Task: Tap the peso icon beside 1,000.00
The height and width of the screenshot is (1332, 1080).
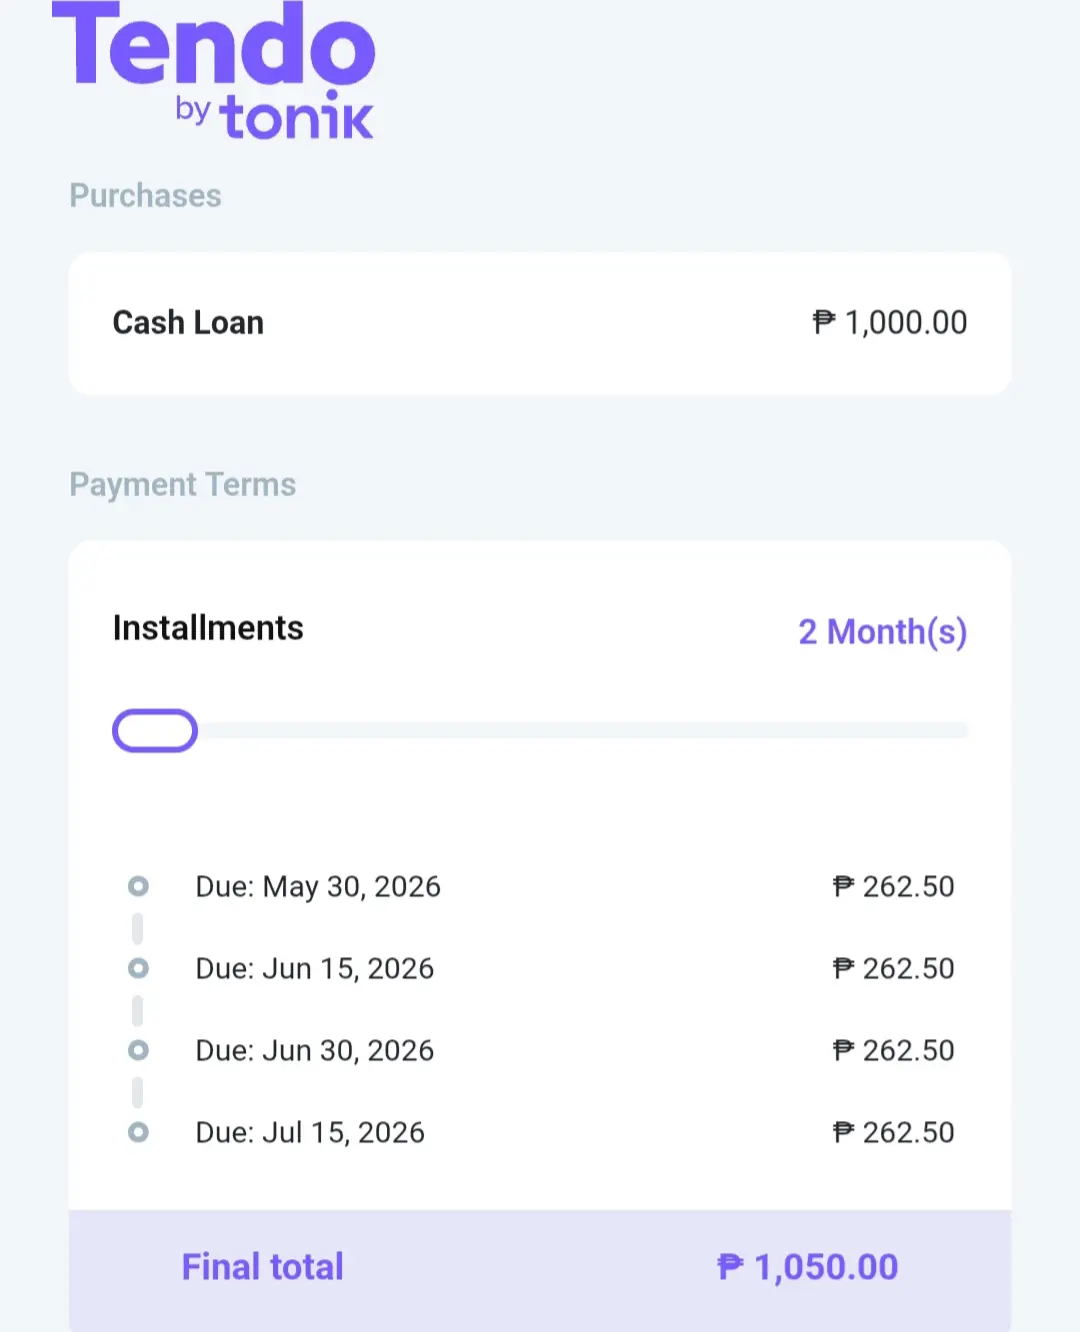Action: click(x=824, y=322)
